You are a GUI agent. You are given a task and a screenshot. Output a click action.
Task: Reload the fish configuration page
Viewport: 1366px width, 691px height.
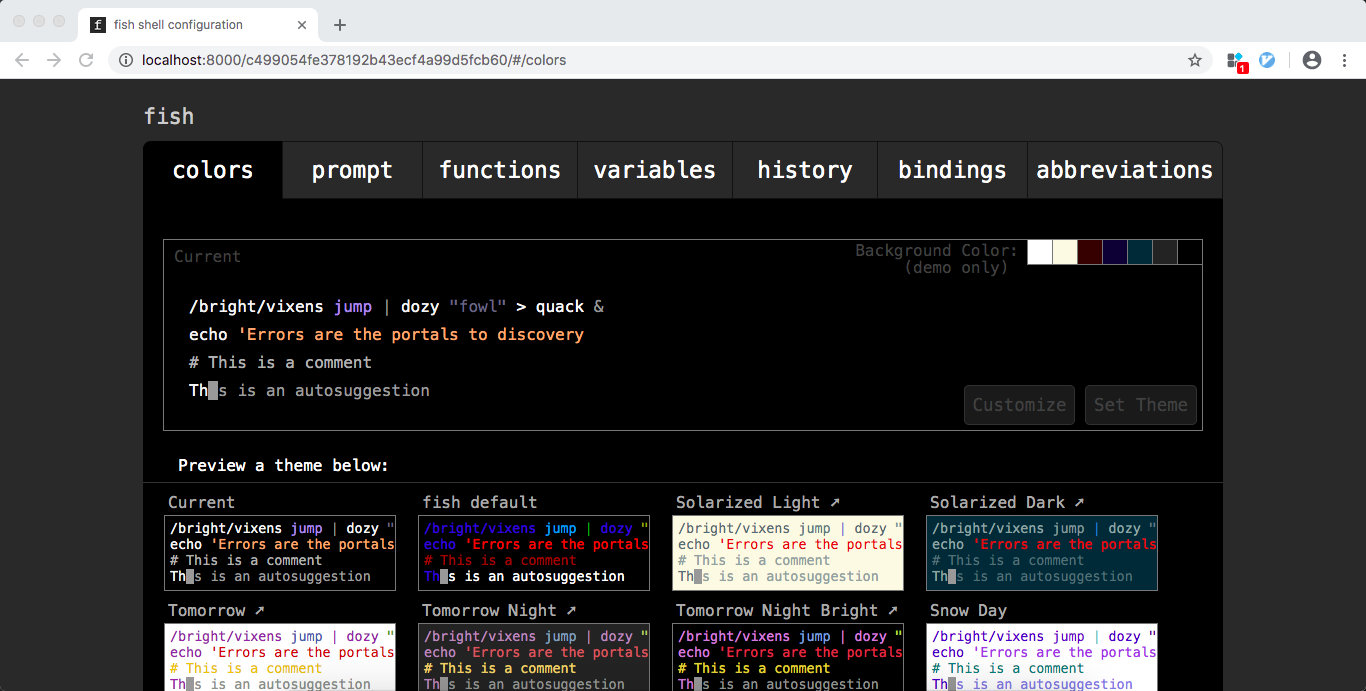pos(86,60)
